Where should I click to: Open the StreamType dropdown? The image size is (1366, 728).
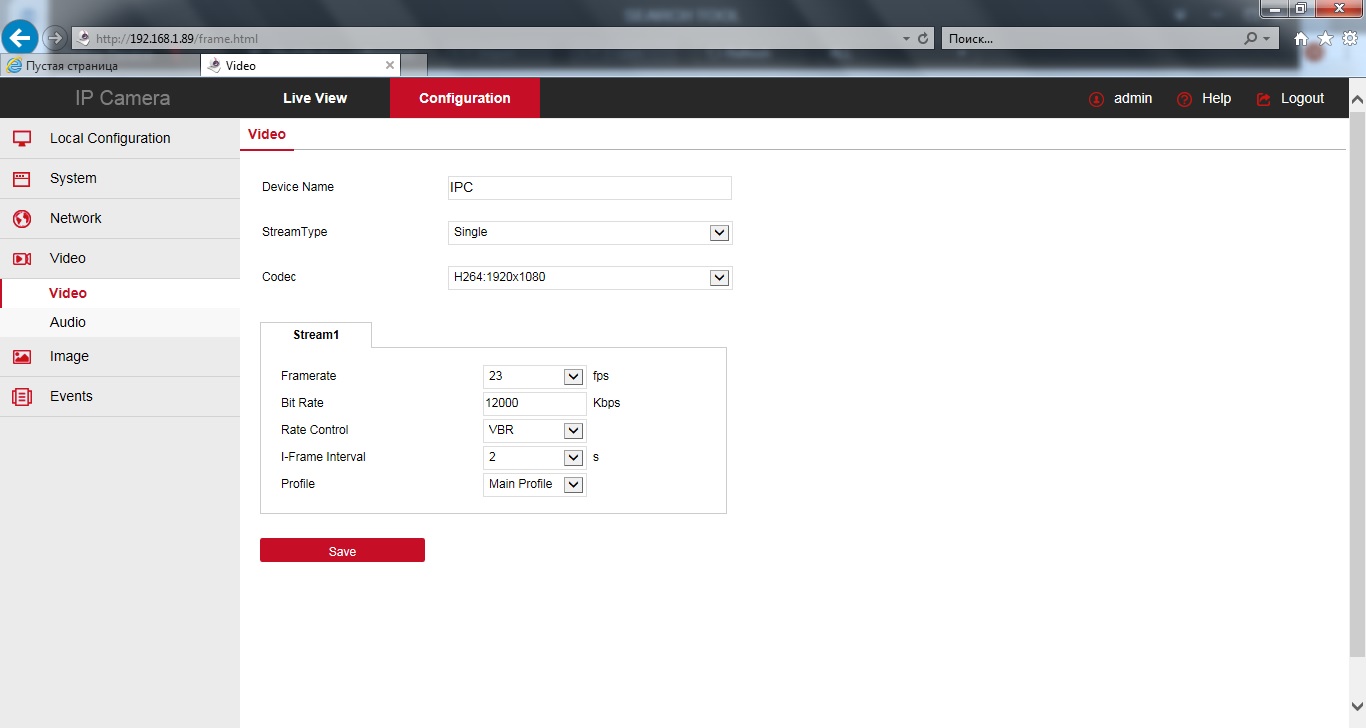coord(590,232)
